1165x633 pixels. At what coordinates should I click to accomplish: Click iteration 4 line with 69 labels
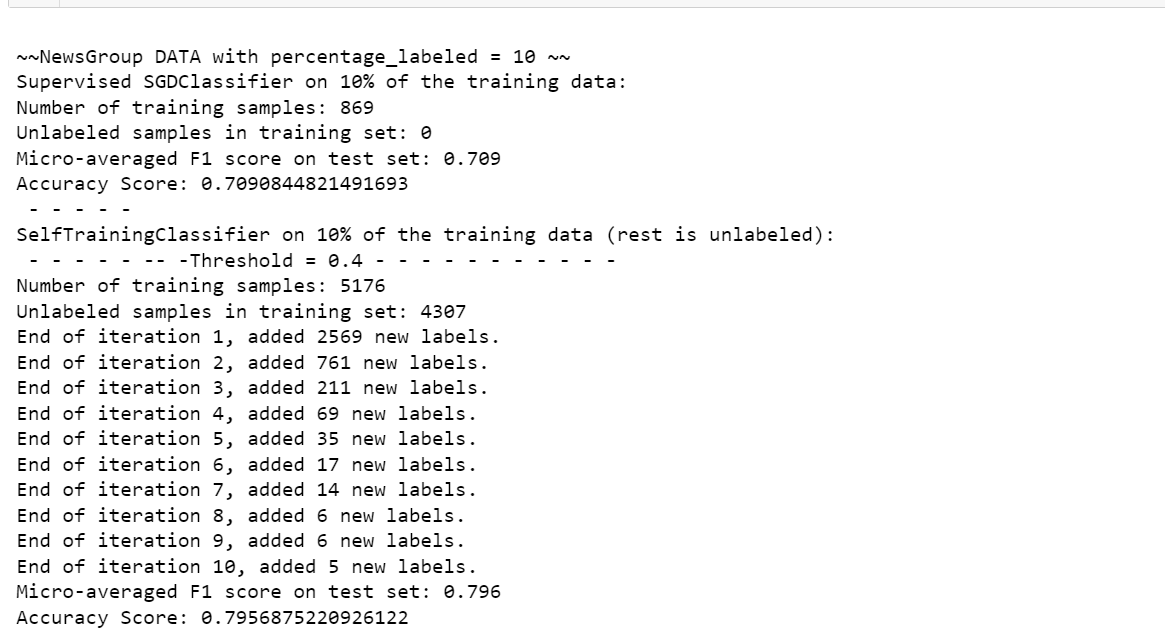click(246, 414)
